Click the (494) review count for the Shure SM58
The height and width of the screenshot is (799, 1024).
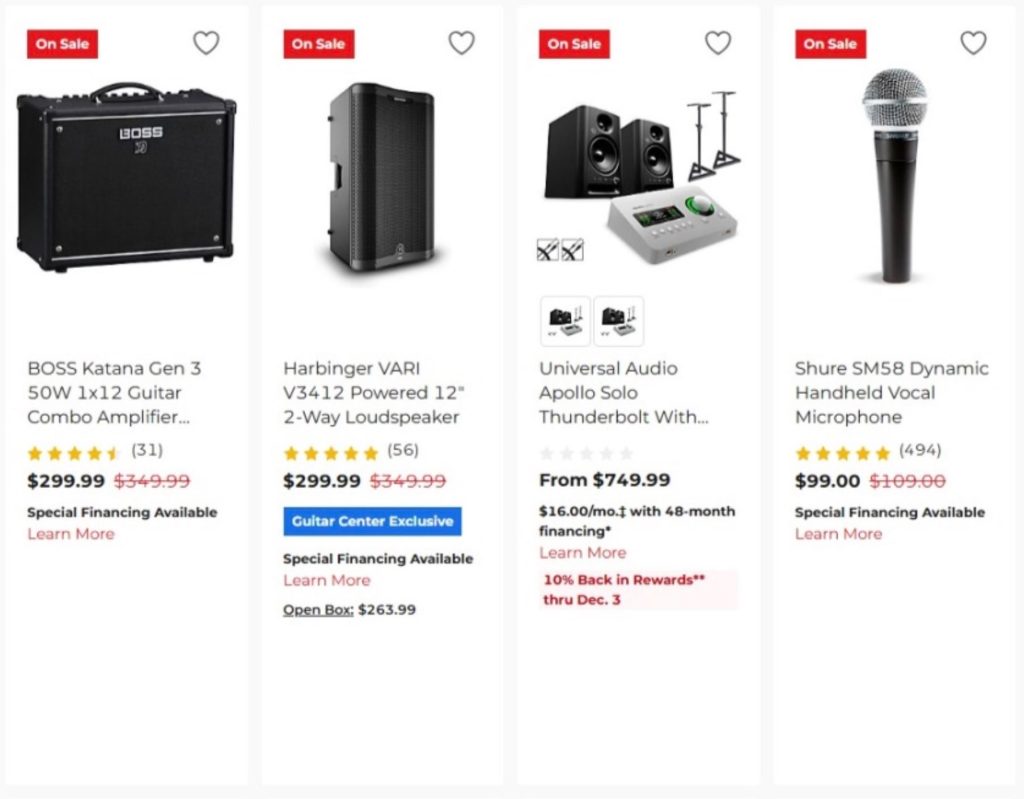[921, 451]
